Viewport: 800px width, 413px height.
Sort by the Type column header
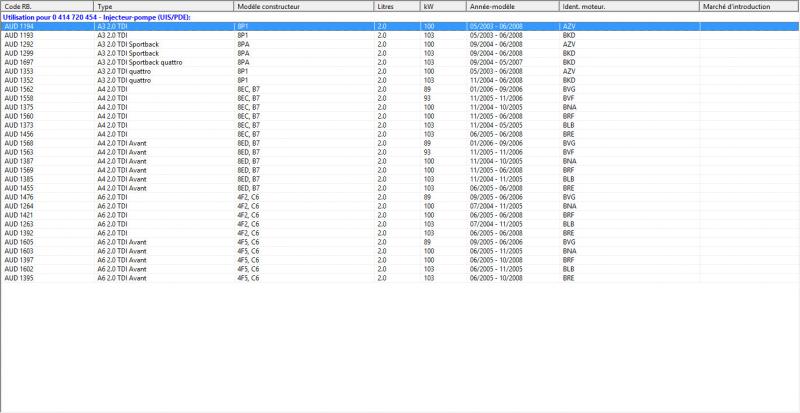click(164, 7)
